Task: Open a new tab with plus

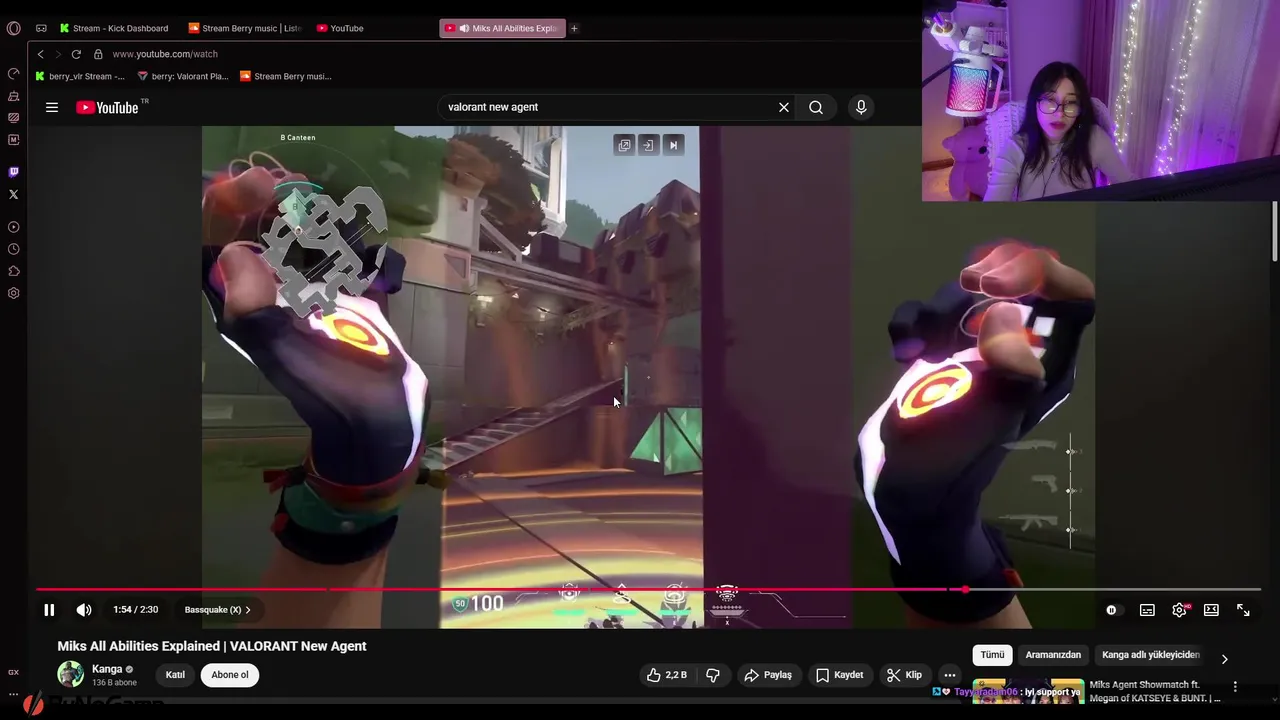Action: 574,28
